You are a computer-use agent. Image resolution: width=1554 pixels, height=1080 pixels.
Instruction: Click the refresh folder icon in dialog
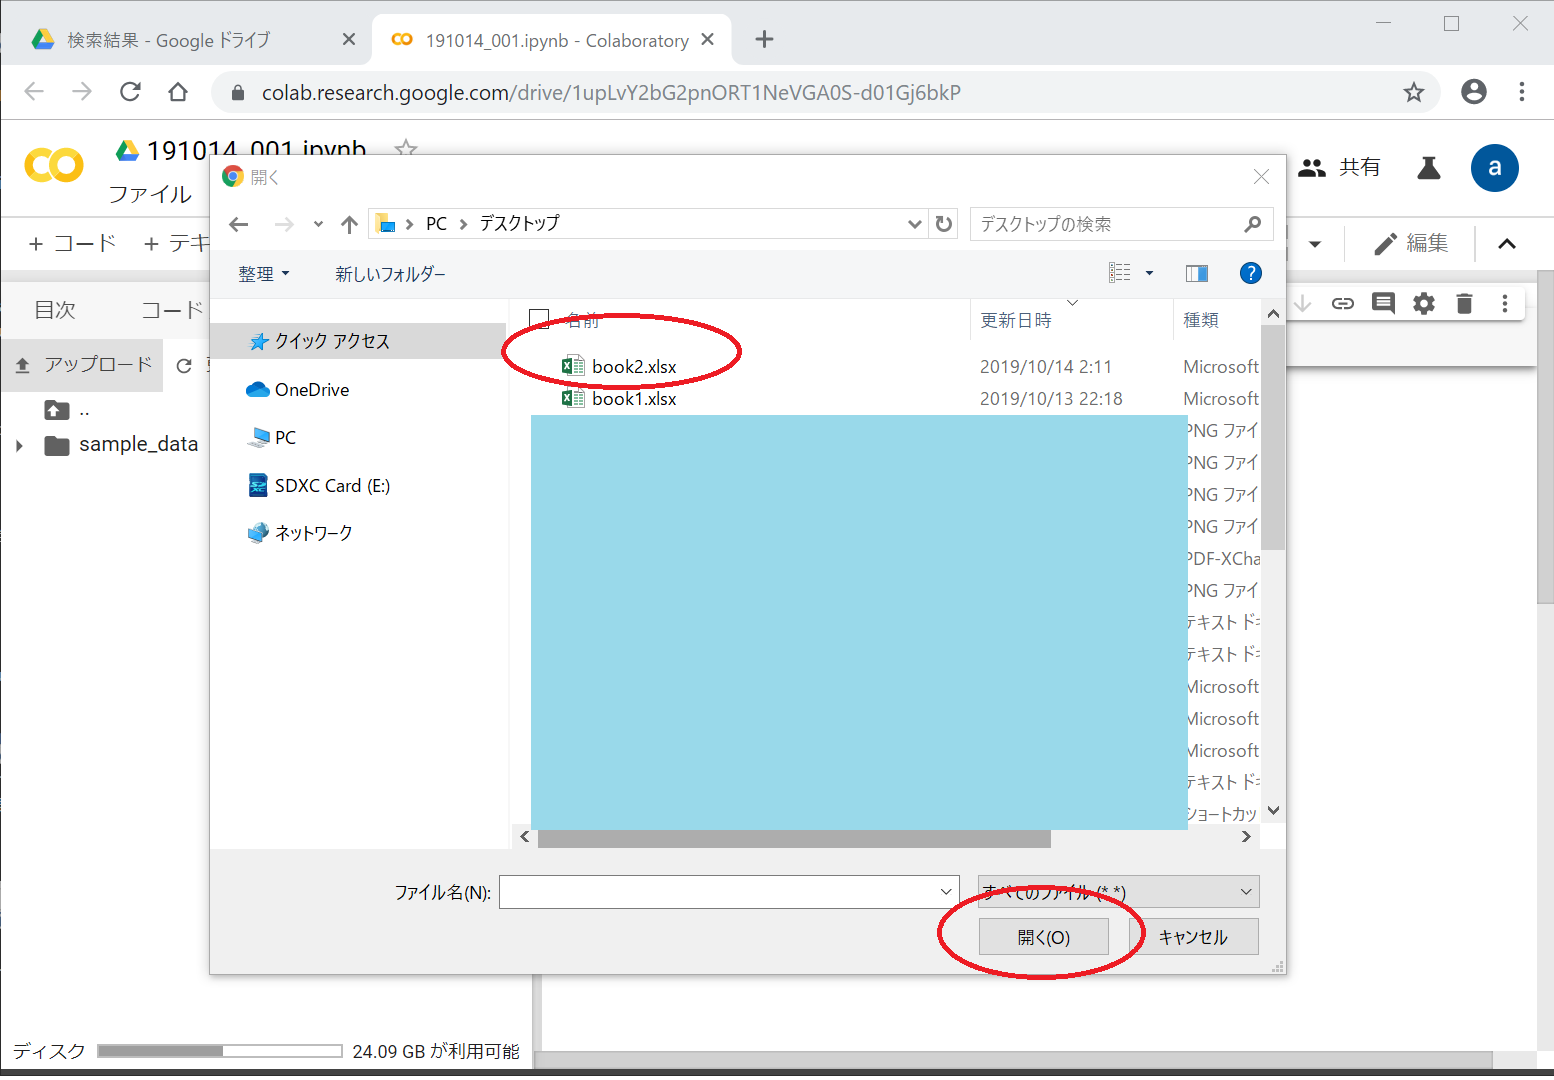943,224
